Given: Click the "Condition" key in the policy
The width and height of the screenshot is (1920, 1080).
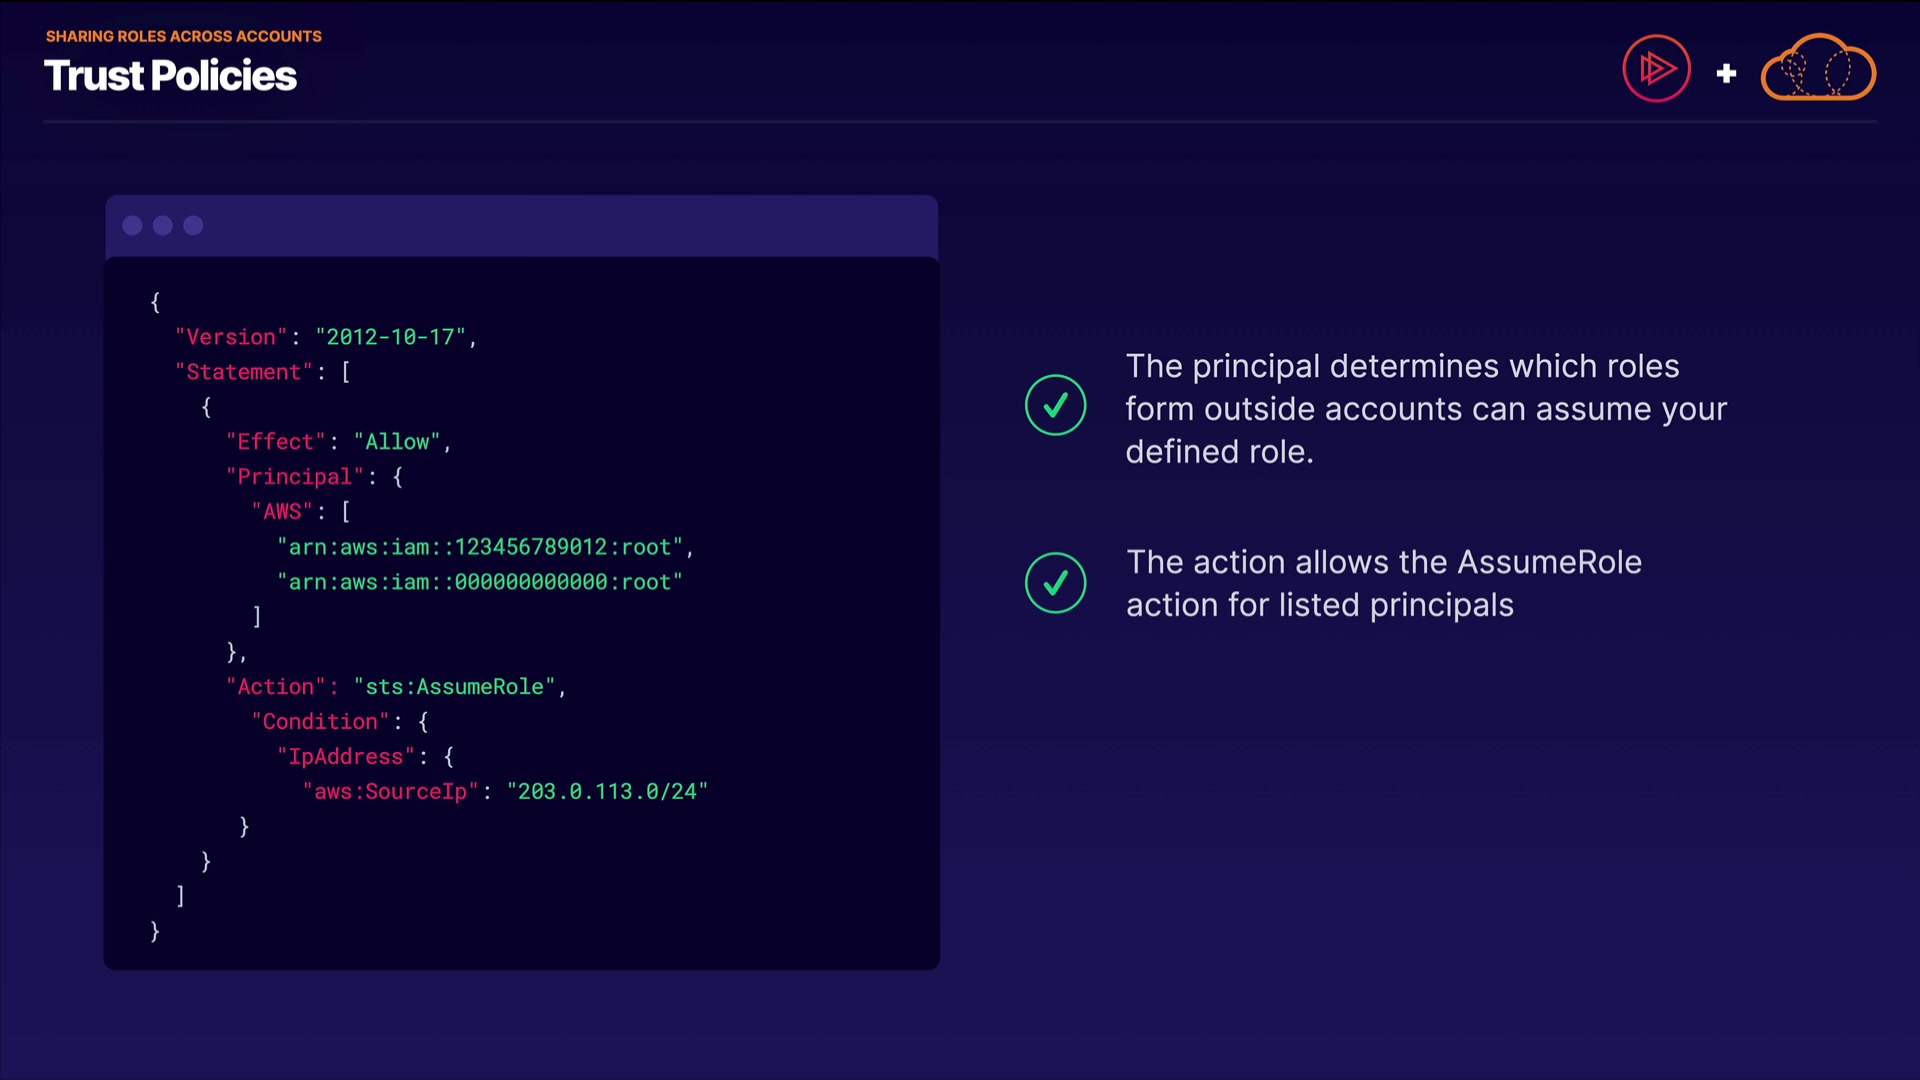Looking at the screenshot, I should point(320,722).
